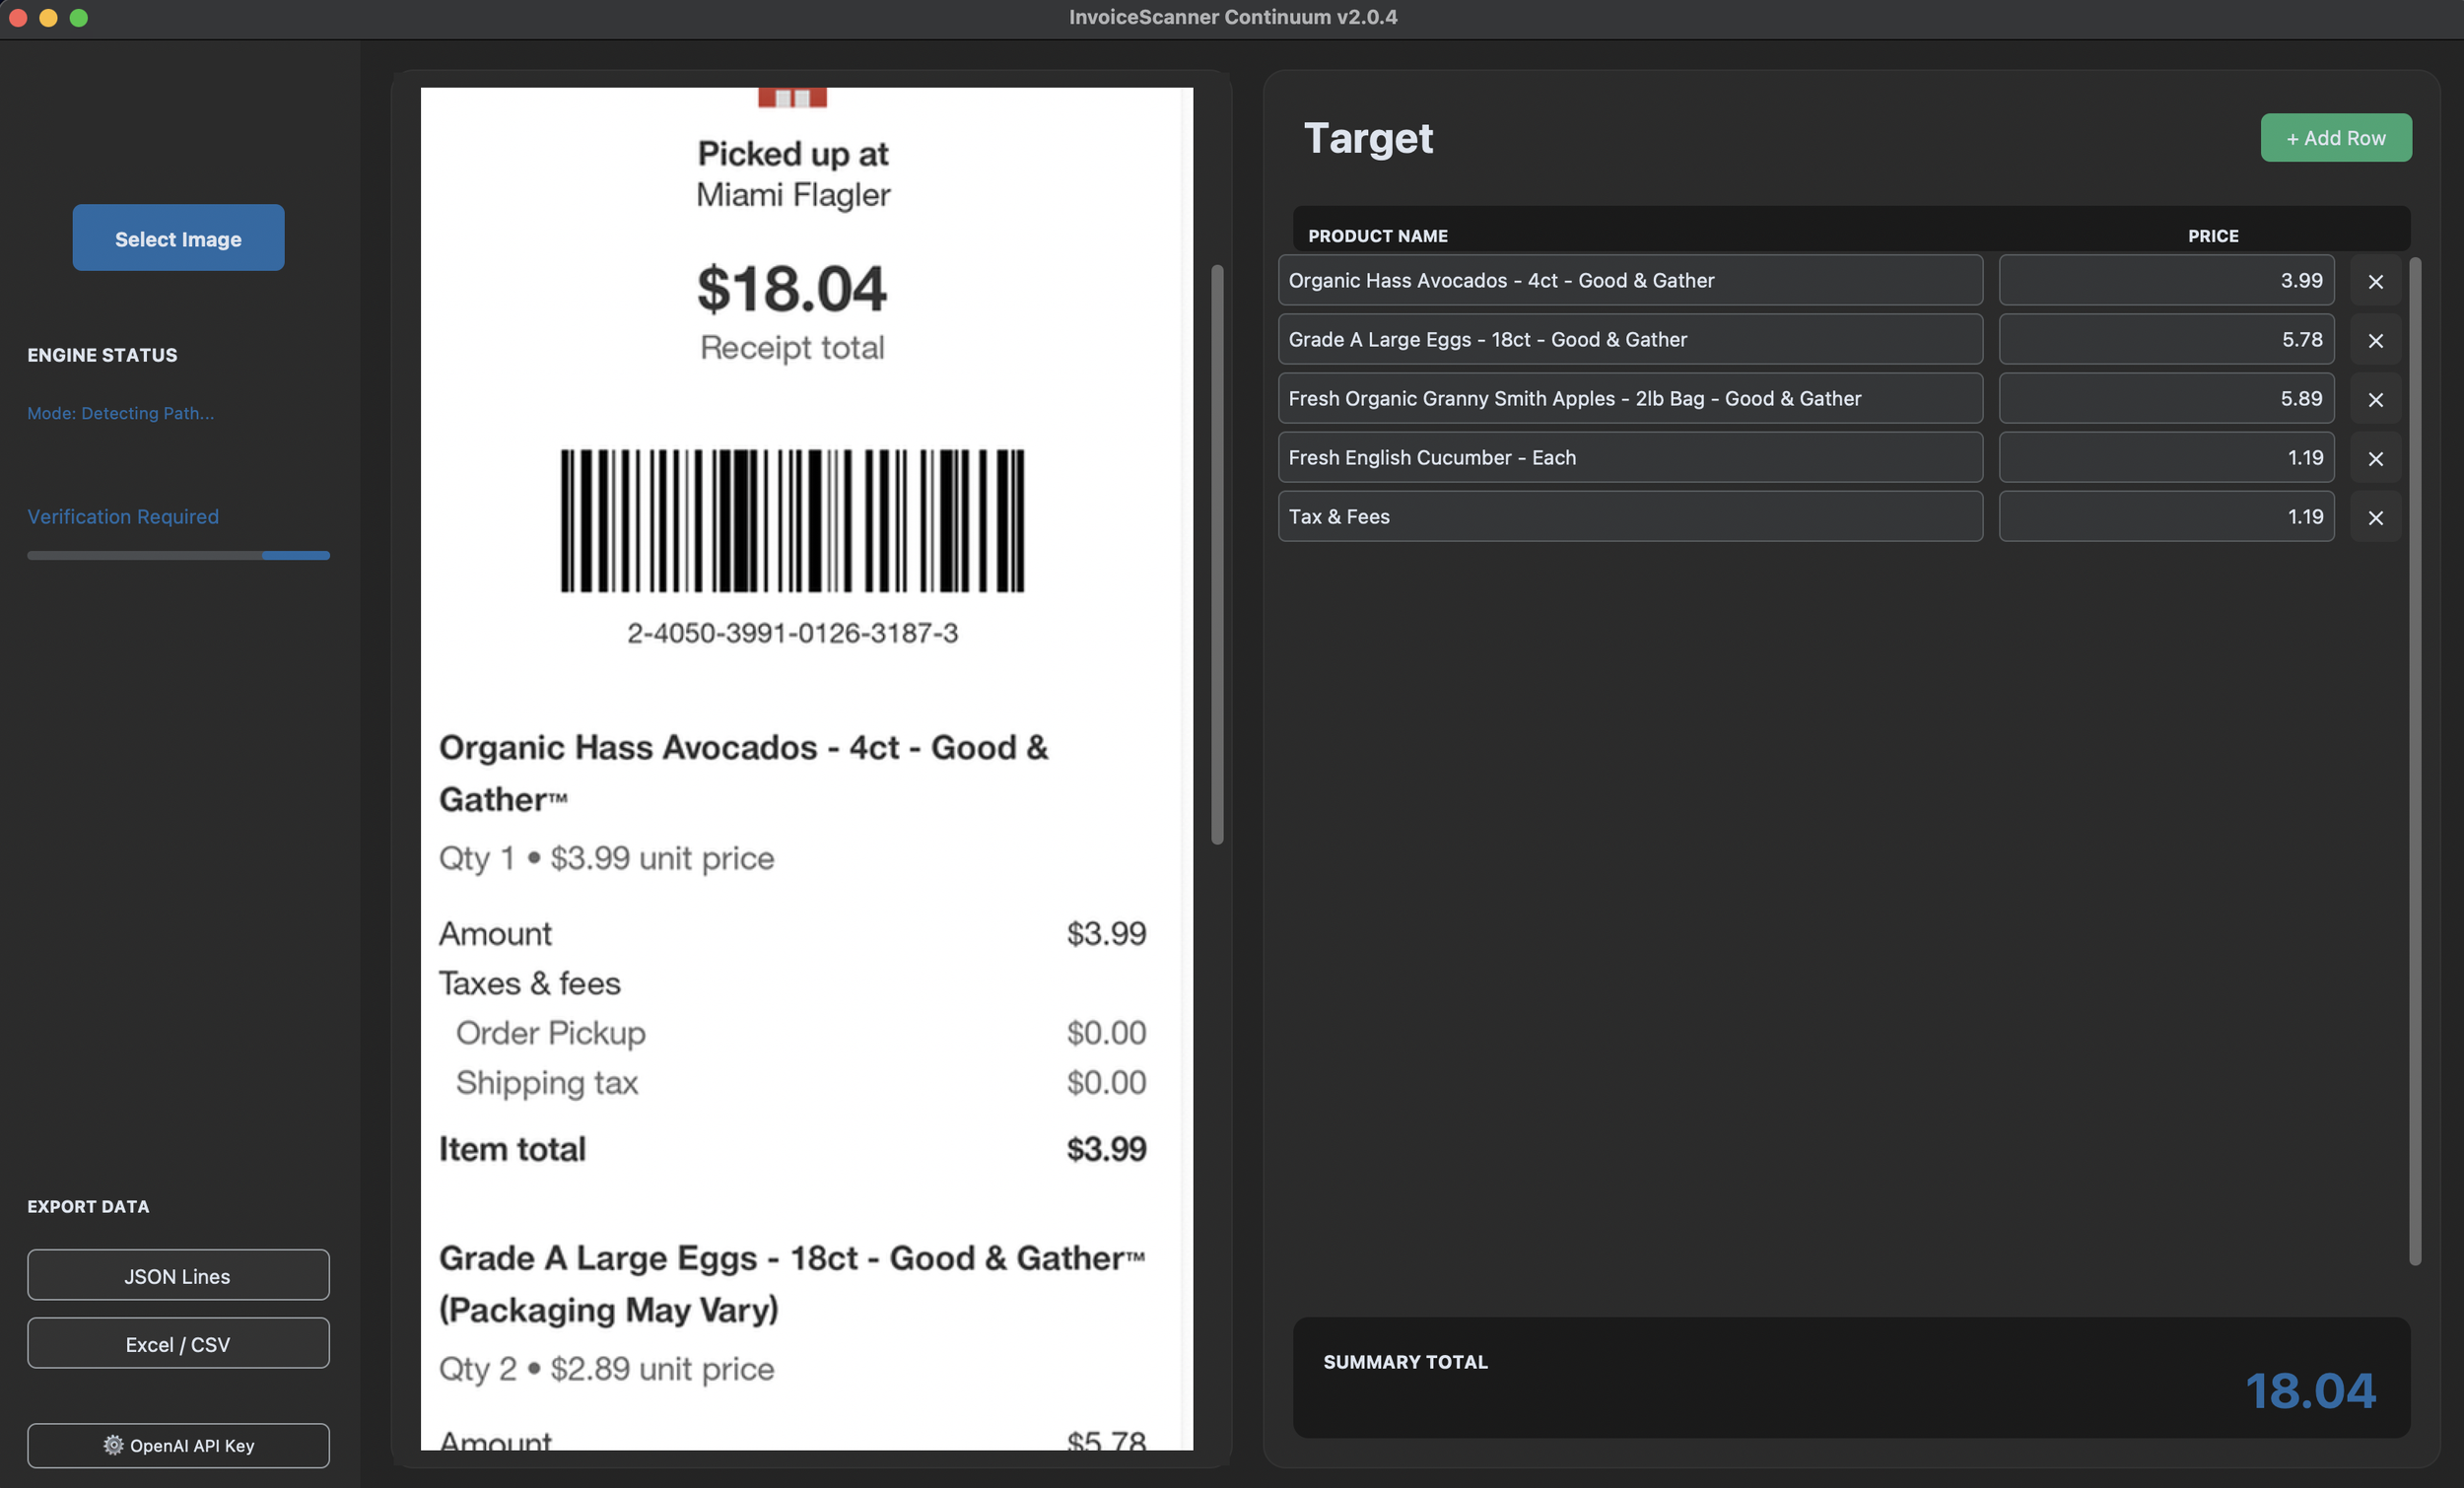Export data as Excel / CSV
This screenshot has height=1488, width=2464.
178,1343
